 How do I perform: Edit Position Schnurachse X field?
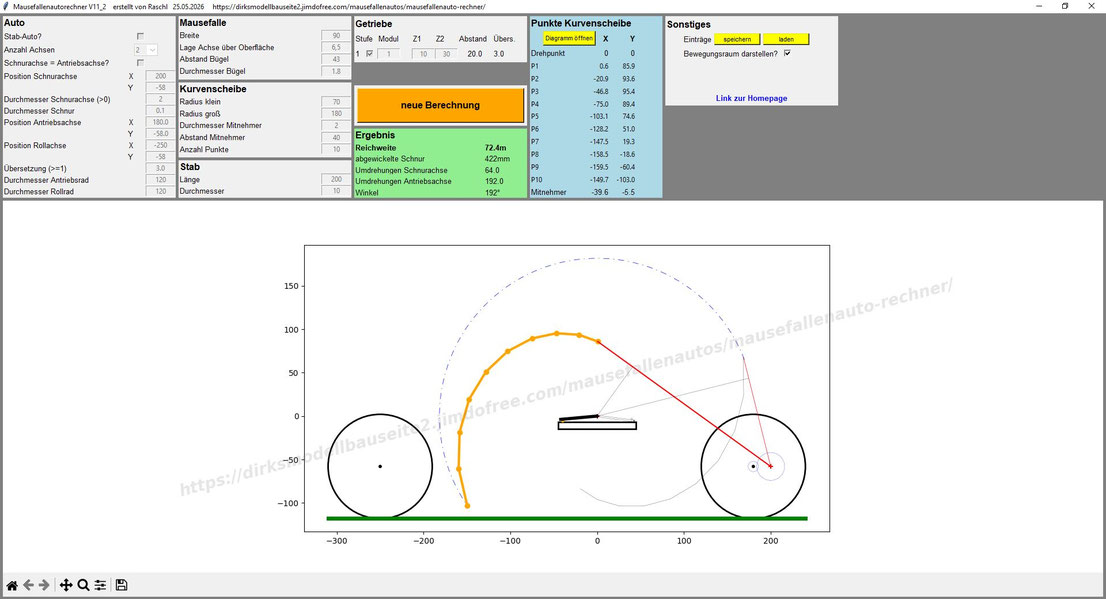(160, 76)
